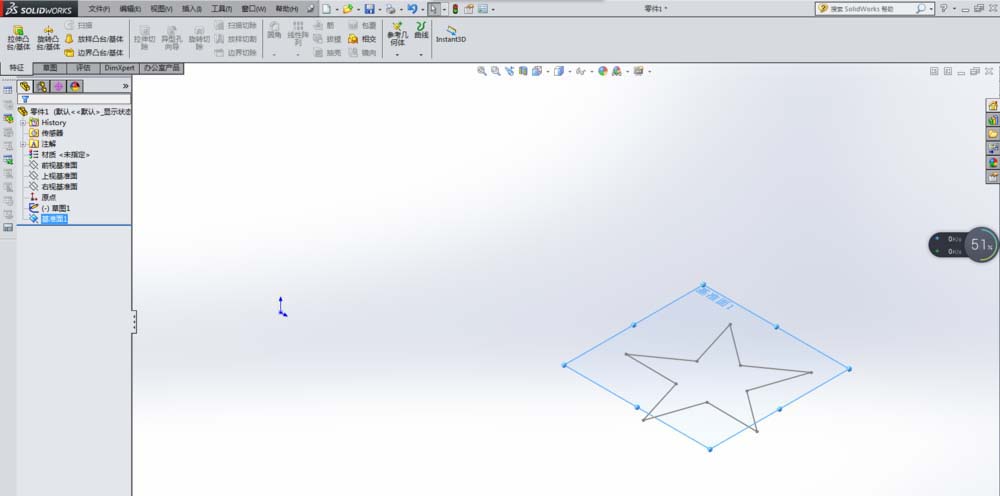The image size is (1000, 496).
Task: Click the 拉伸凸台/基体 extrude boss tool
Action: [x=18, y=38]
